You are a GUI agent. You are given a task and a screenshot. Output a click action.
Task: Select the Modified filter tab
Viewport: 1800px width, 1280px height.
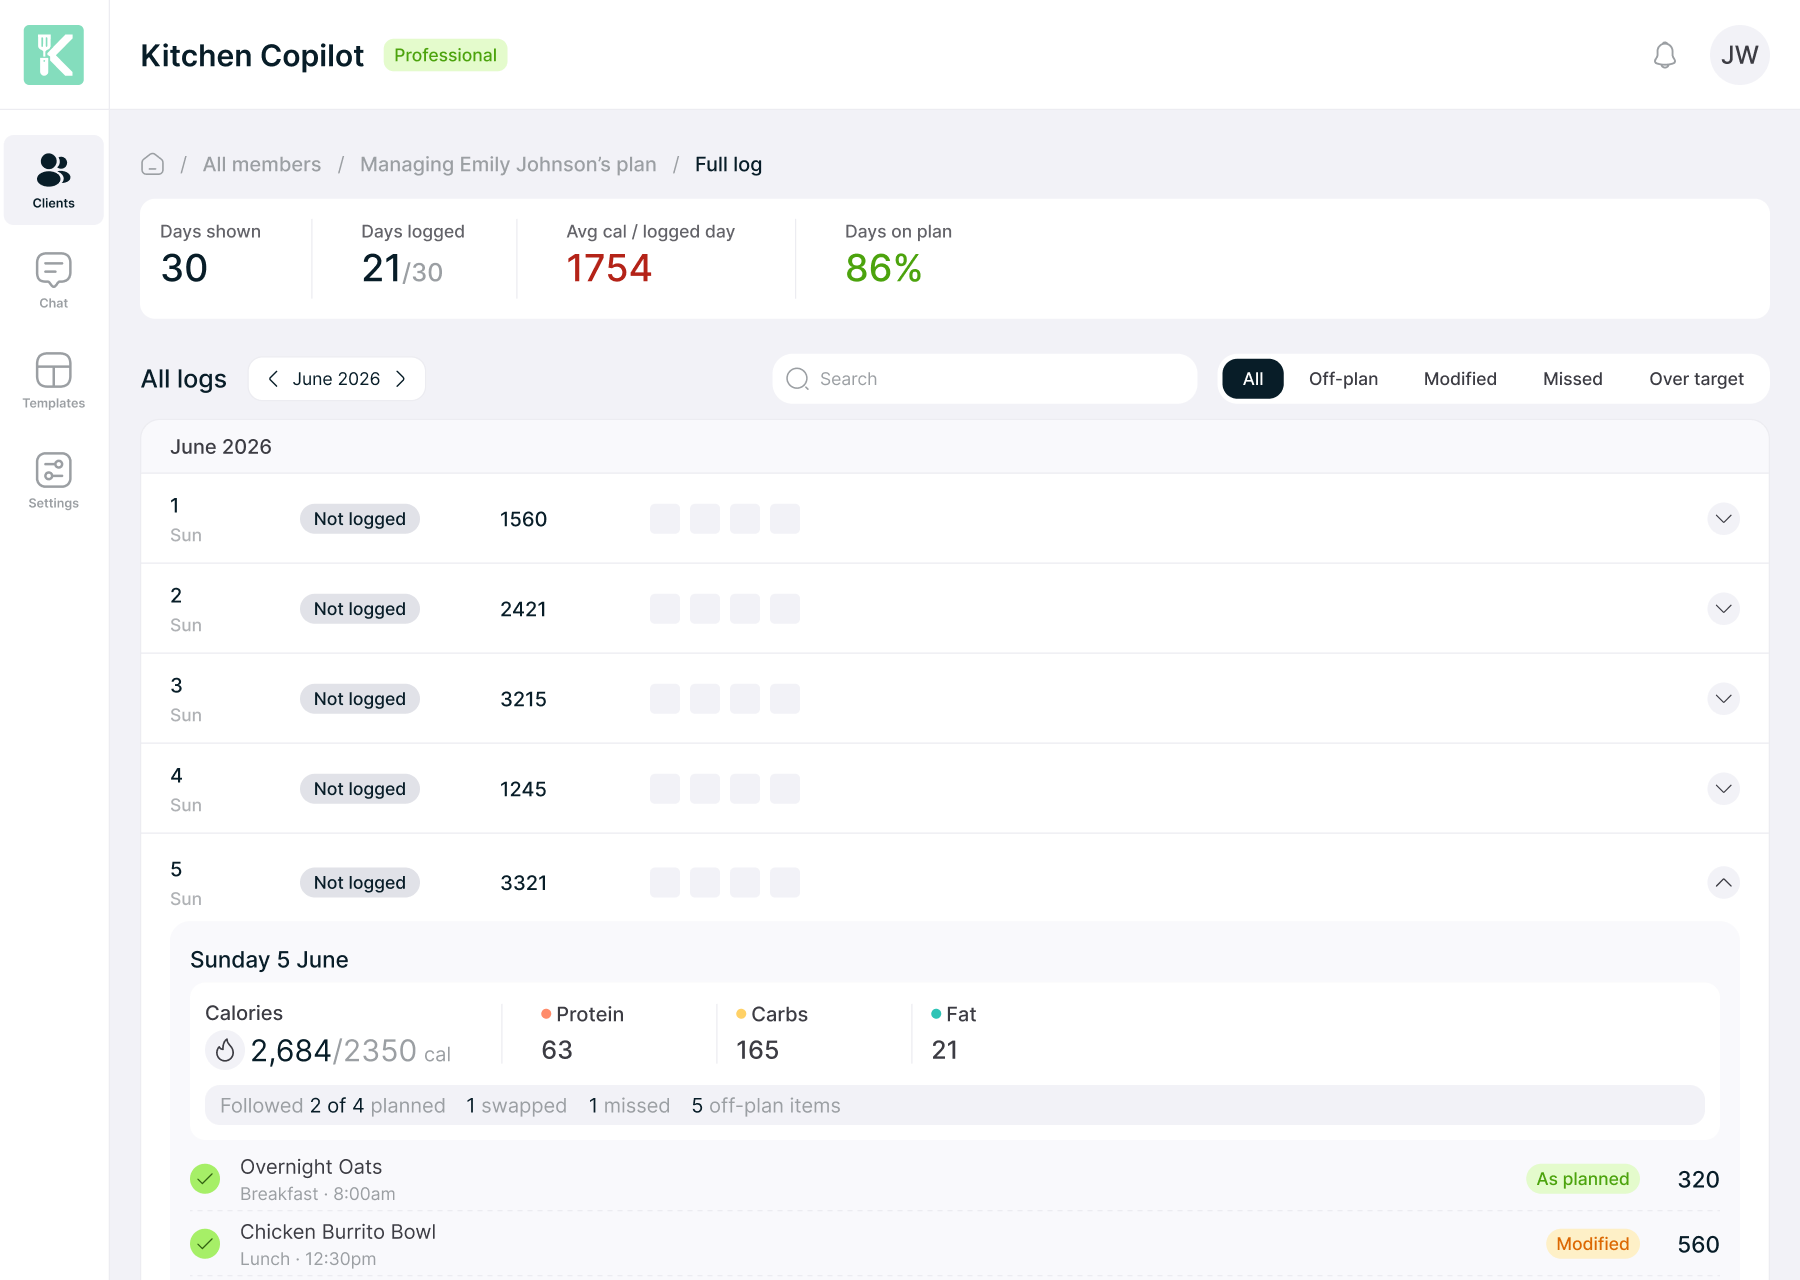(x=1460, y=379)
